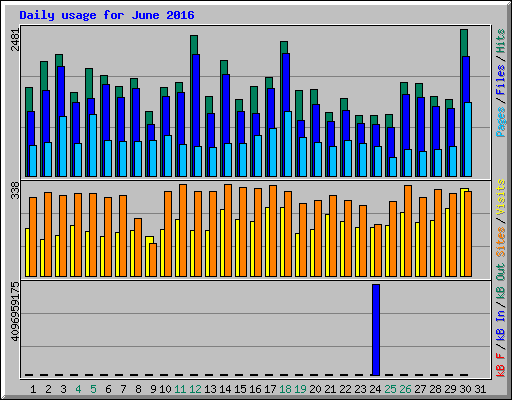Click green weekend day label "12"
Screen dimensions: 512x400
(x=195, y=389)
